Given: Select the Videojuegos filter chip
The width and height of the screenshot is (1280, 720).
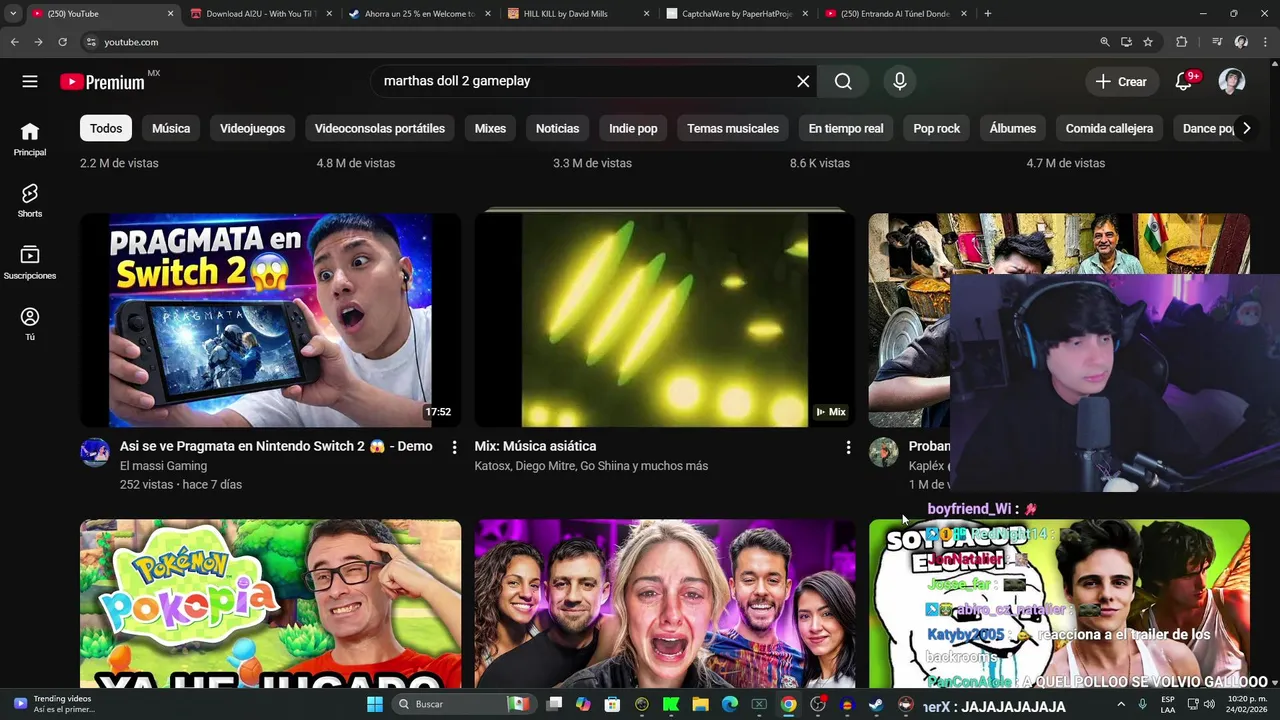Looking at the screenshot, I should tap(252, 128).
